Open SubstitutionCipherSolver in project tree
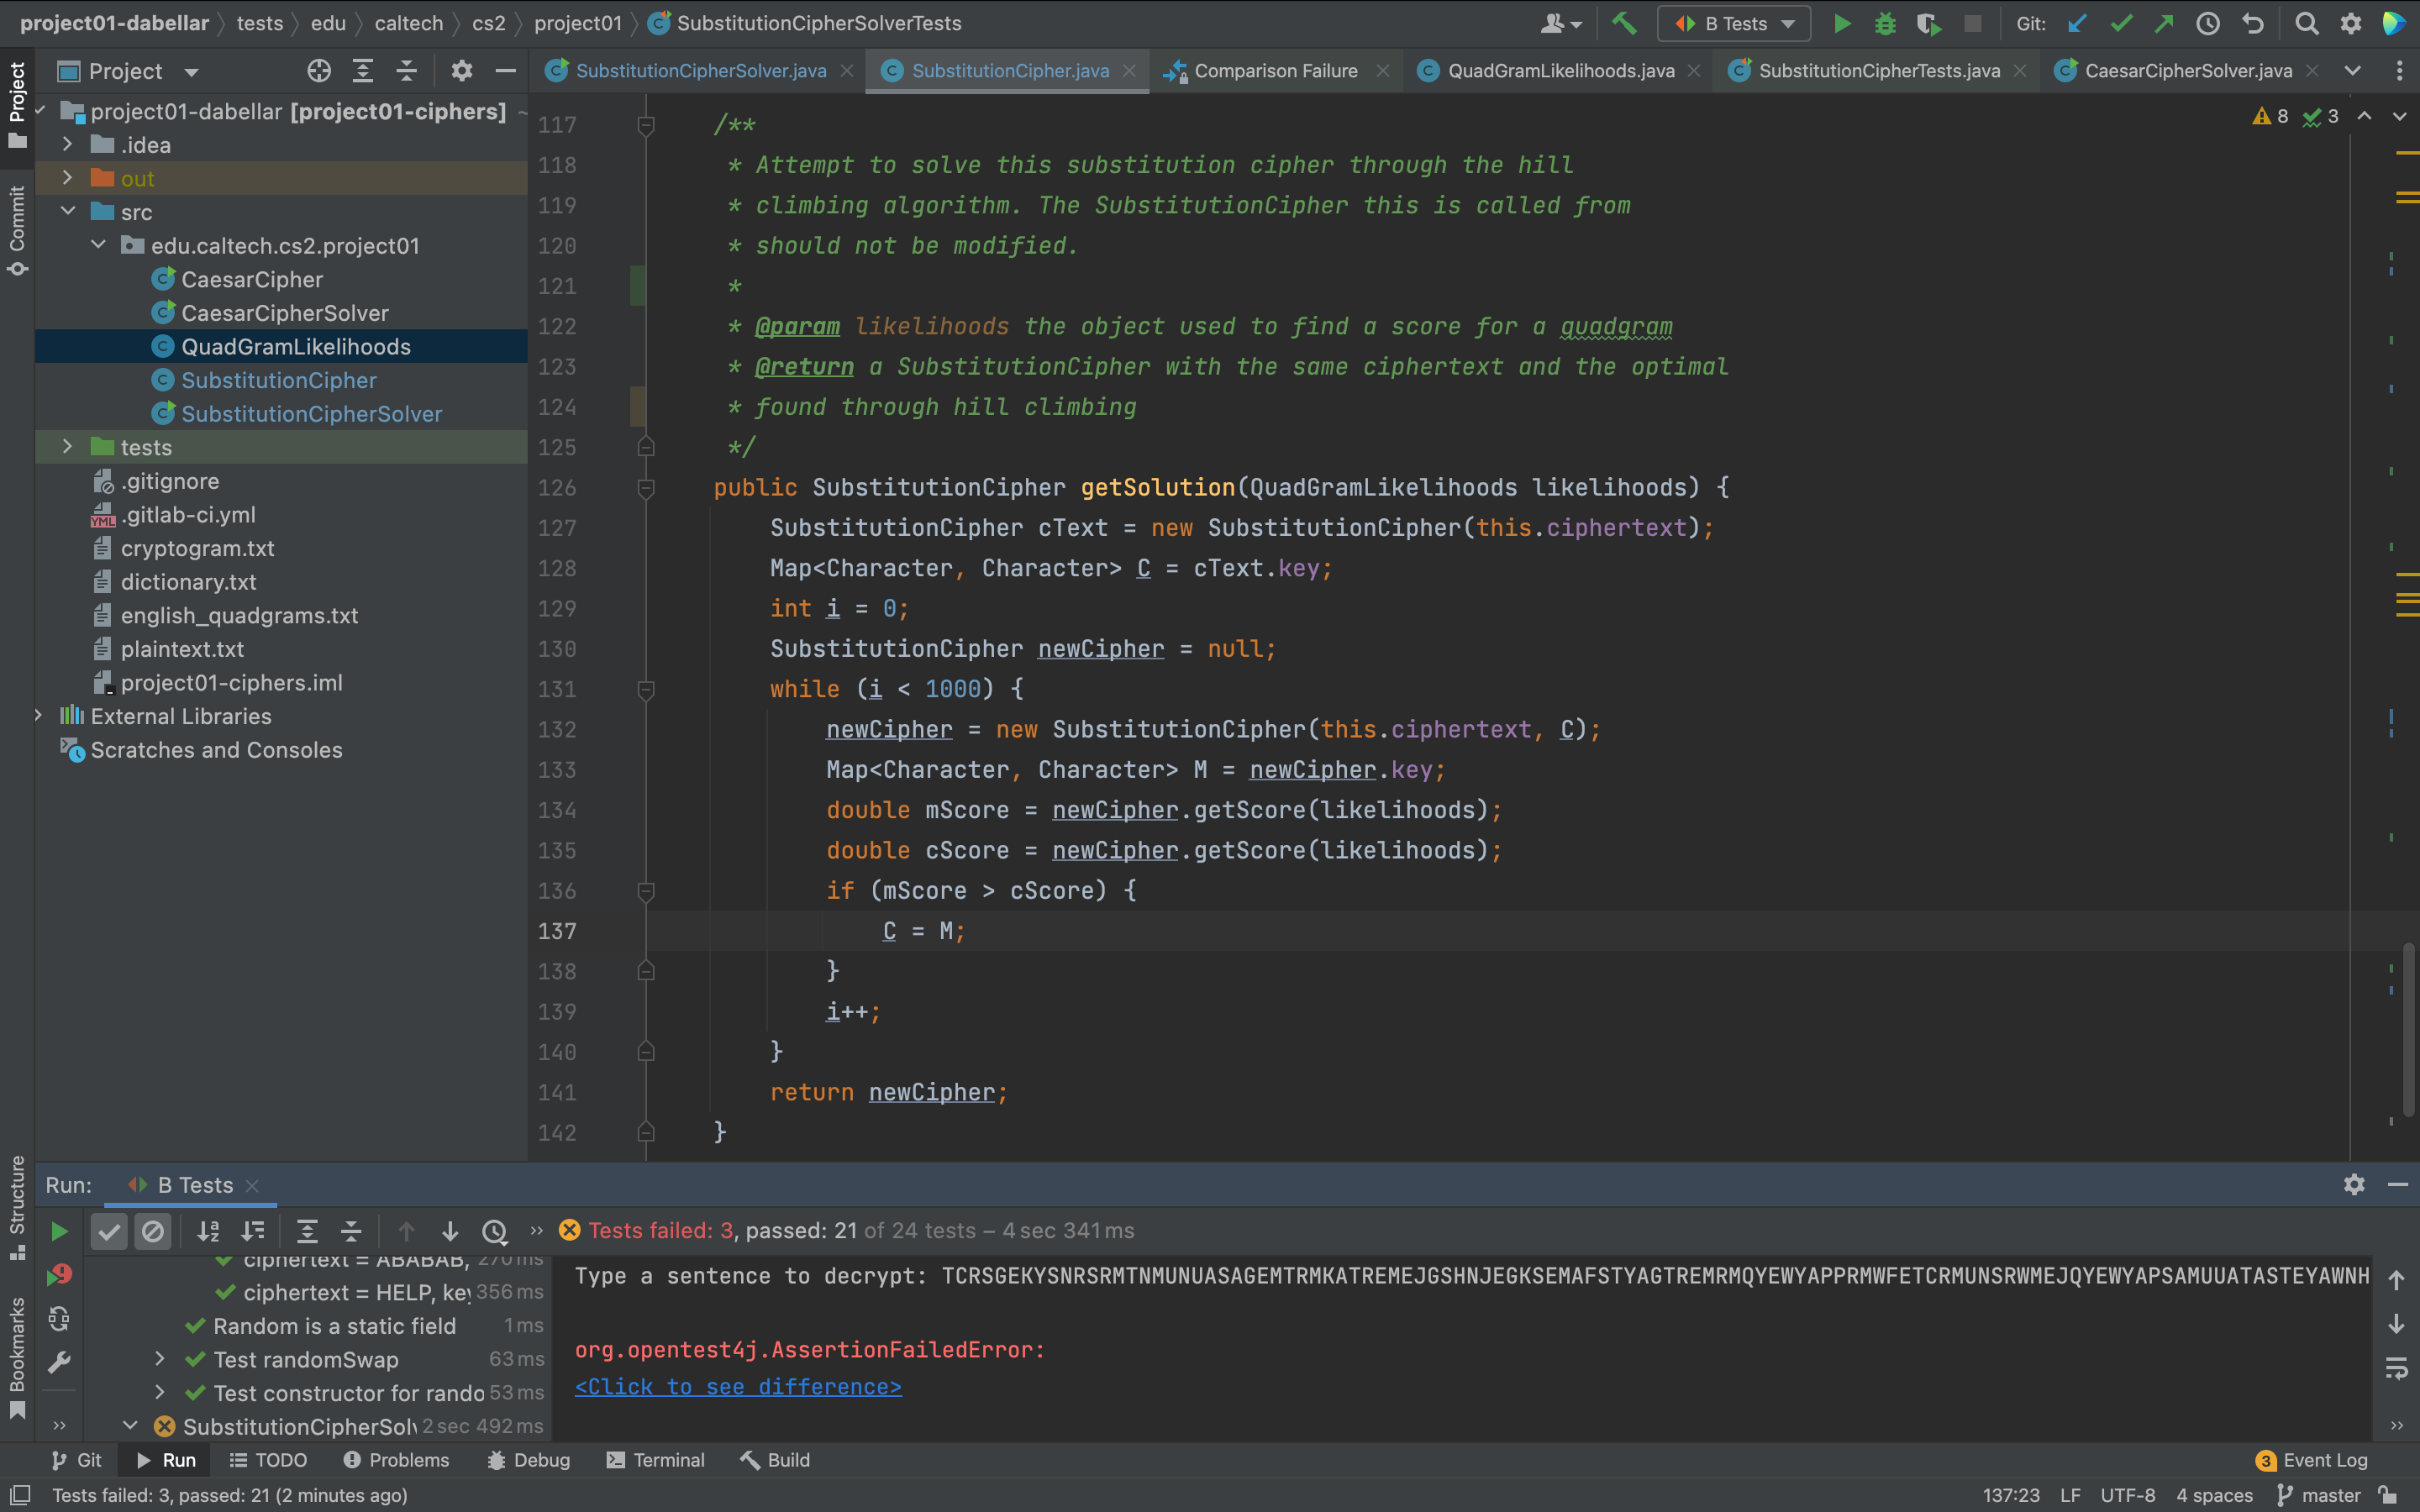 (311, 414)
